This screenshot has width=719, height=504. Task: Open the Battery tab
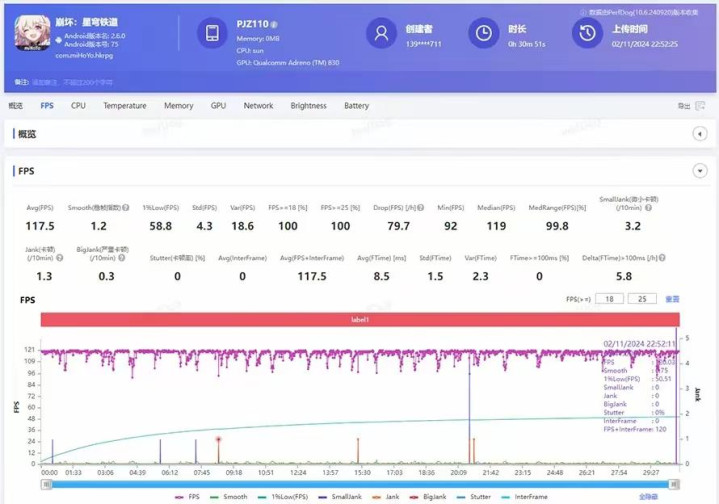click(356, 106)
